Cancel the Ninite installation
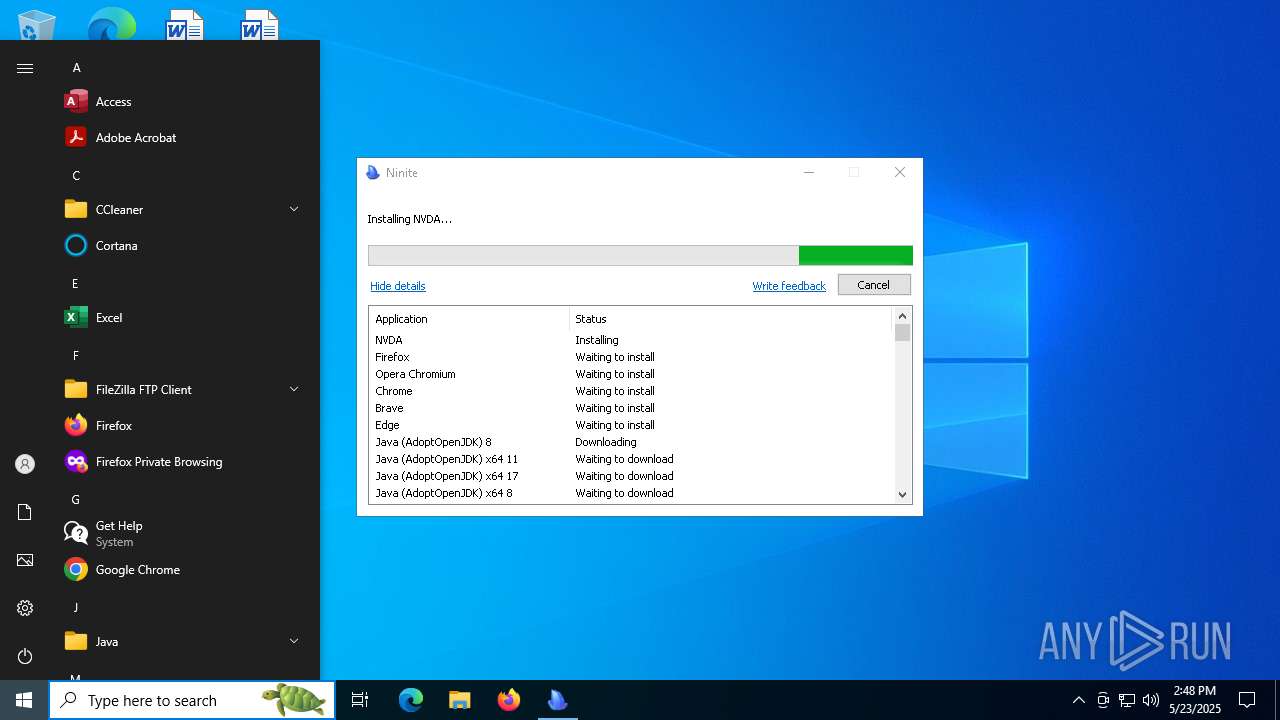The image size is (1280, 720). (x=874, y=285)
